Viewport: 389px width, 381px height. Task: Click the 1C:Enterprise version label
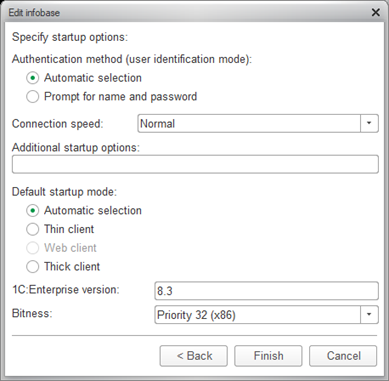(x=66, y=289)
